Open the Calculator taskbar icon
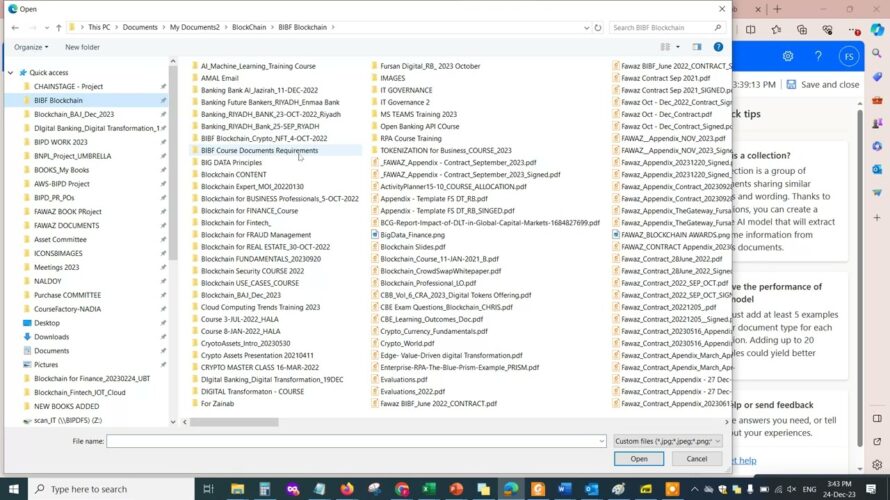 pyautogui.click(x=265, y=489)
